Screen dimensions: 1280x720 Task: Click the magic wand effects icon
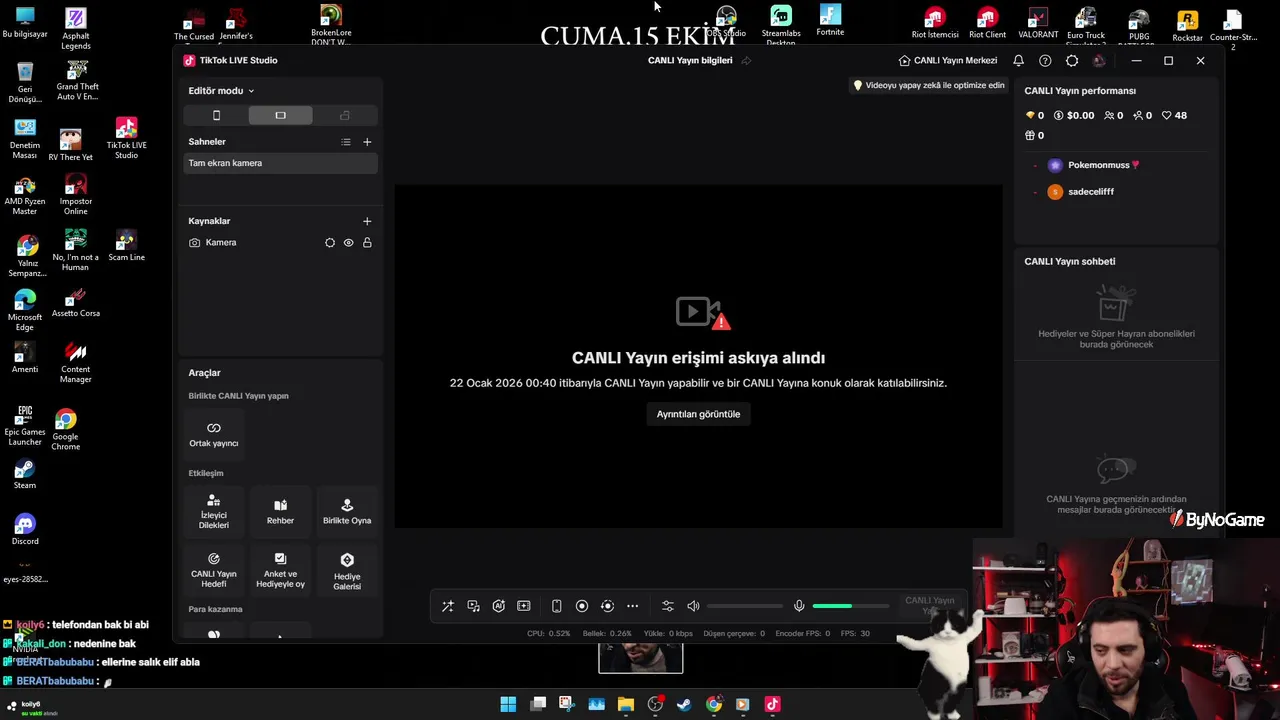[448, 606]
